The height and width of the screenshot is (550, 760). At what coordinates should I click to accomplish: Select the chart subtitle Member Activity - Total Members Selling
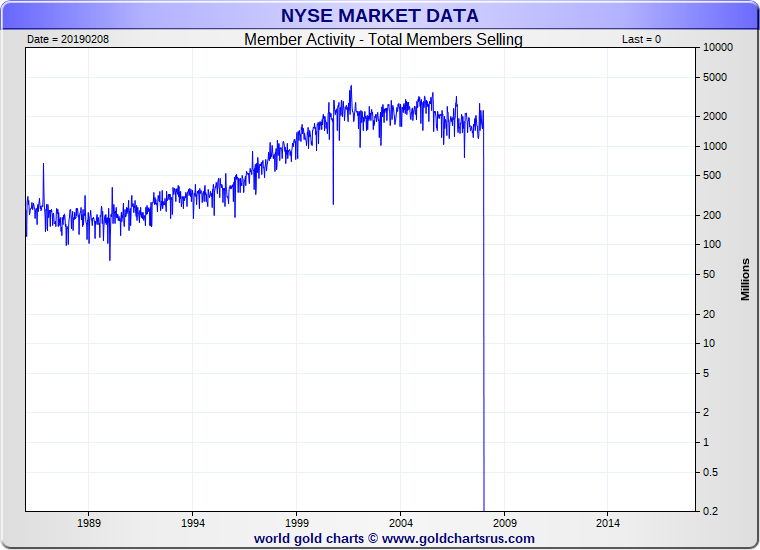pyautogui.click(x=383, y=39)
